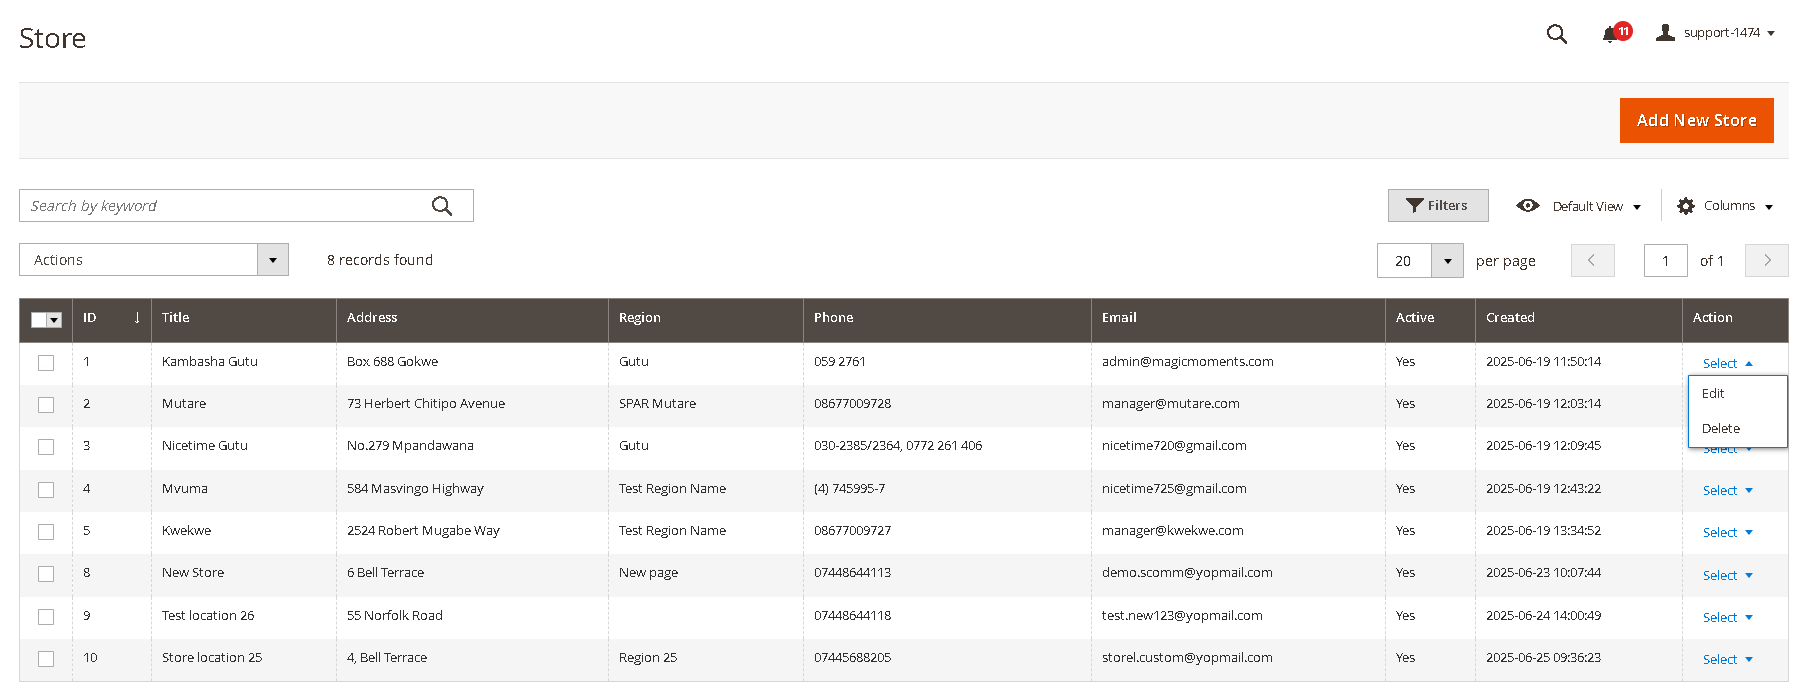The width and height of the screenshot is (1802, 698).
Task: Open the Default View eye icon
Action: (x=1527, y=206)
